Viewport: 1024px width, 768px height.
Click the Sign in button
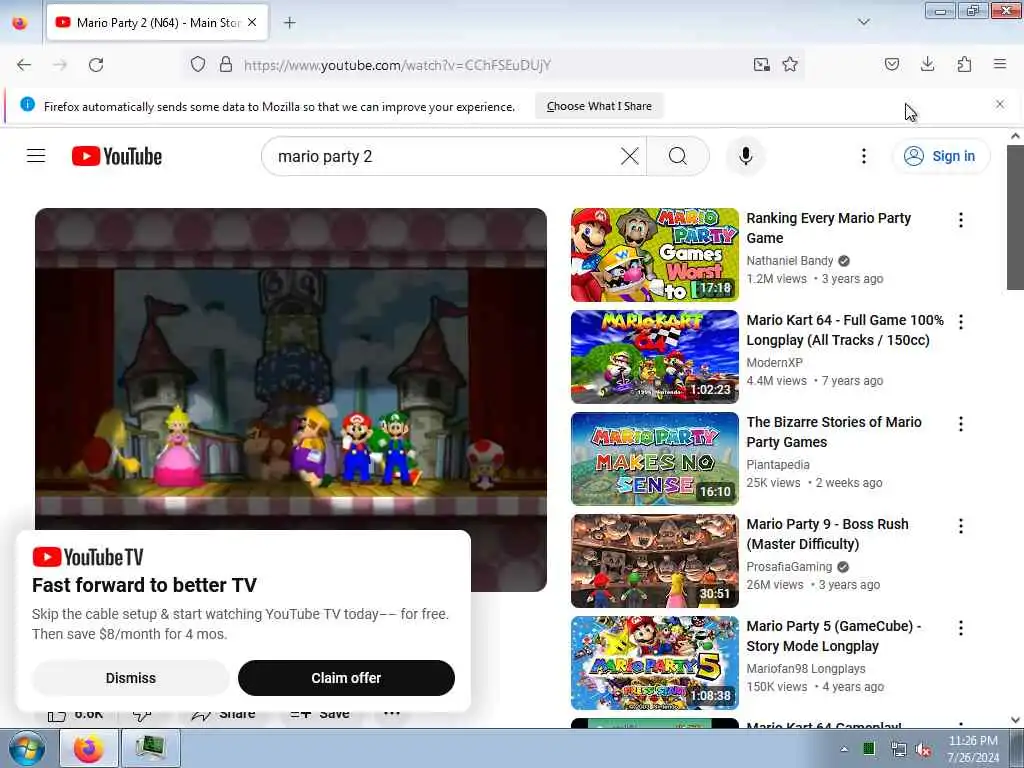[940, 156]
